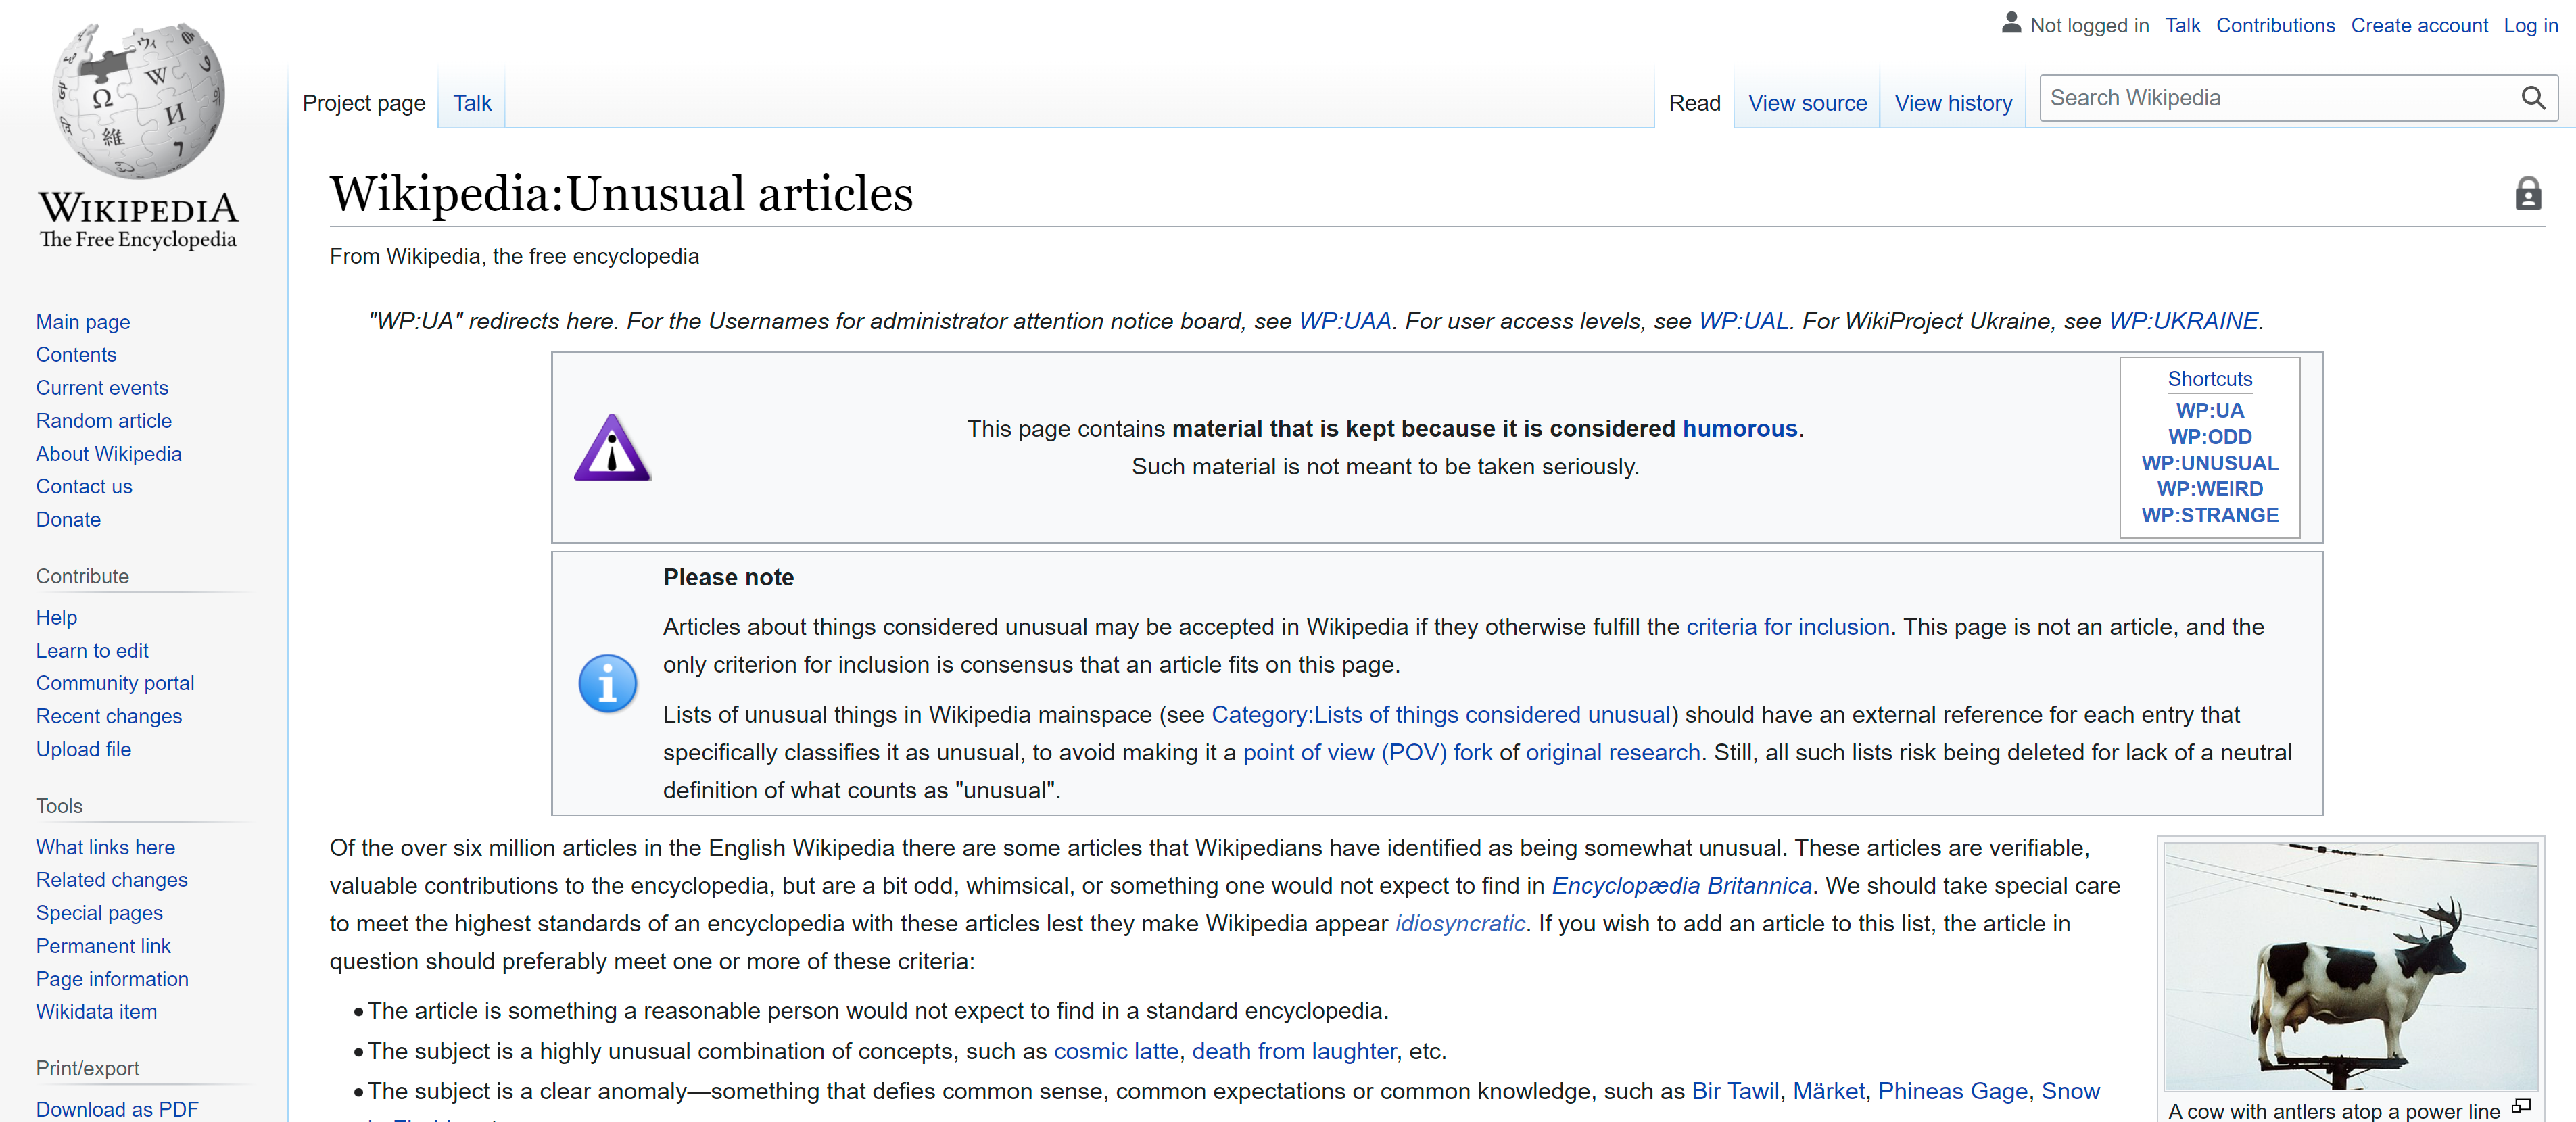This screenshot has height=1122, width=2576.
Task: Open About Wikipedia link
Action: [109, 454]
